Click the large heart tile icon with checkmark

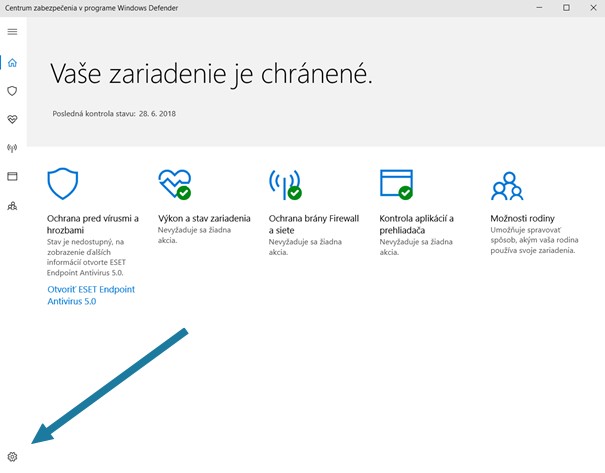point(174,184)
